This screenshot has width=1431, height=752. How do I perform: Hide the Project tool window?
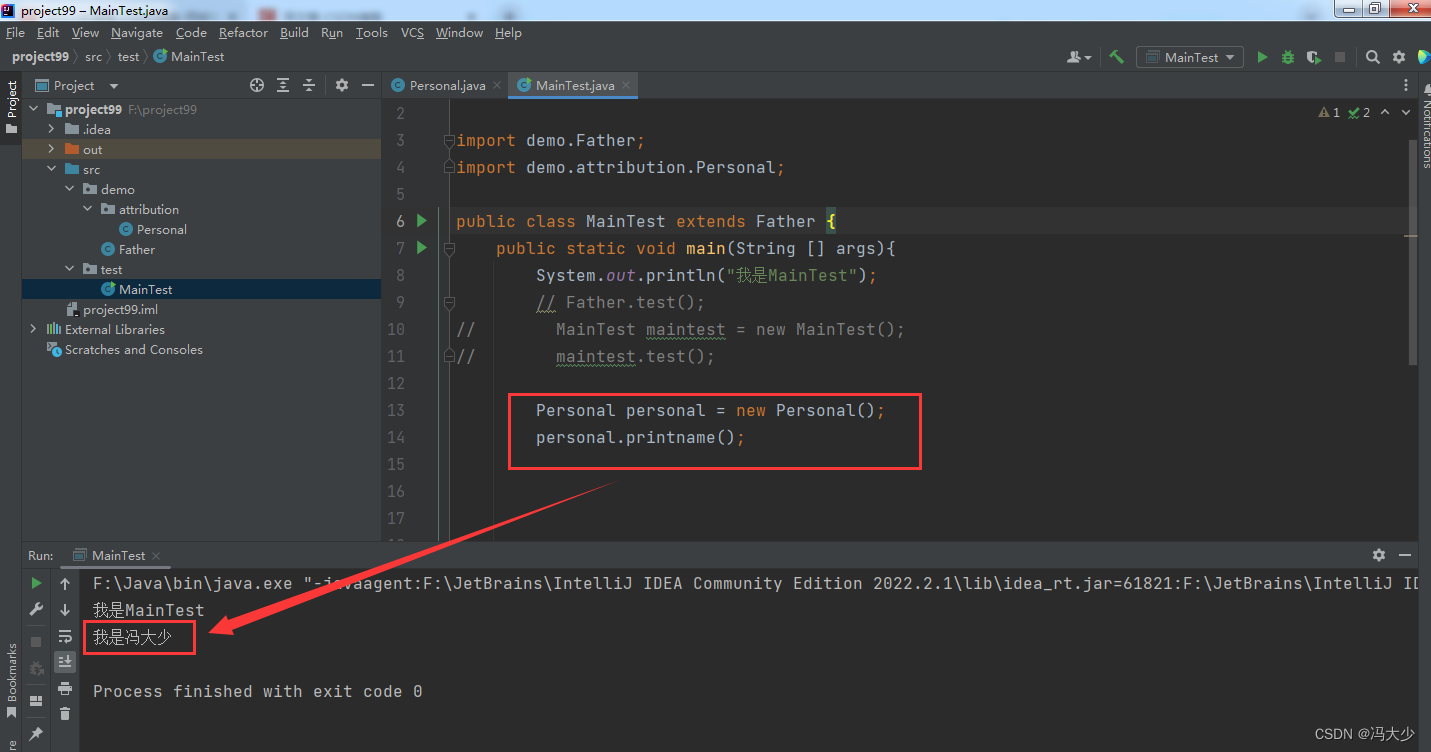point(368,85)
